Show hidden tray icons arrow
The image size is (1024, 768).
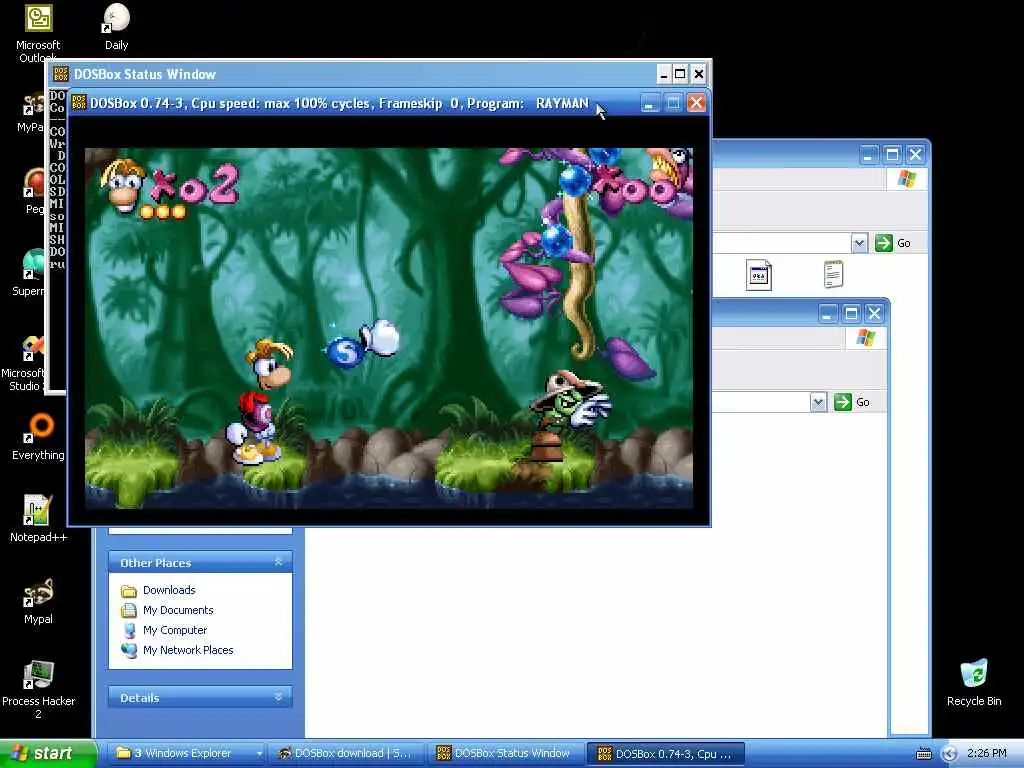click(x=949, y=754)
